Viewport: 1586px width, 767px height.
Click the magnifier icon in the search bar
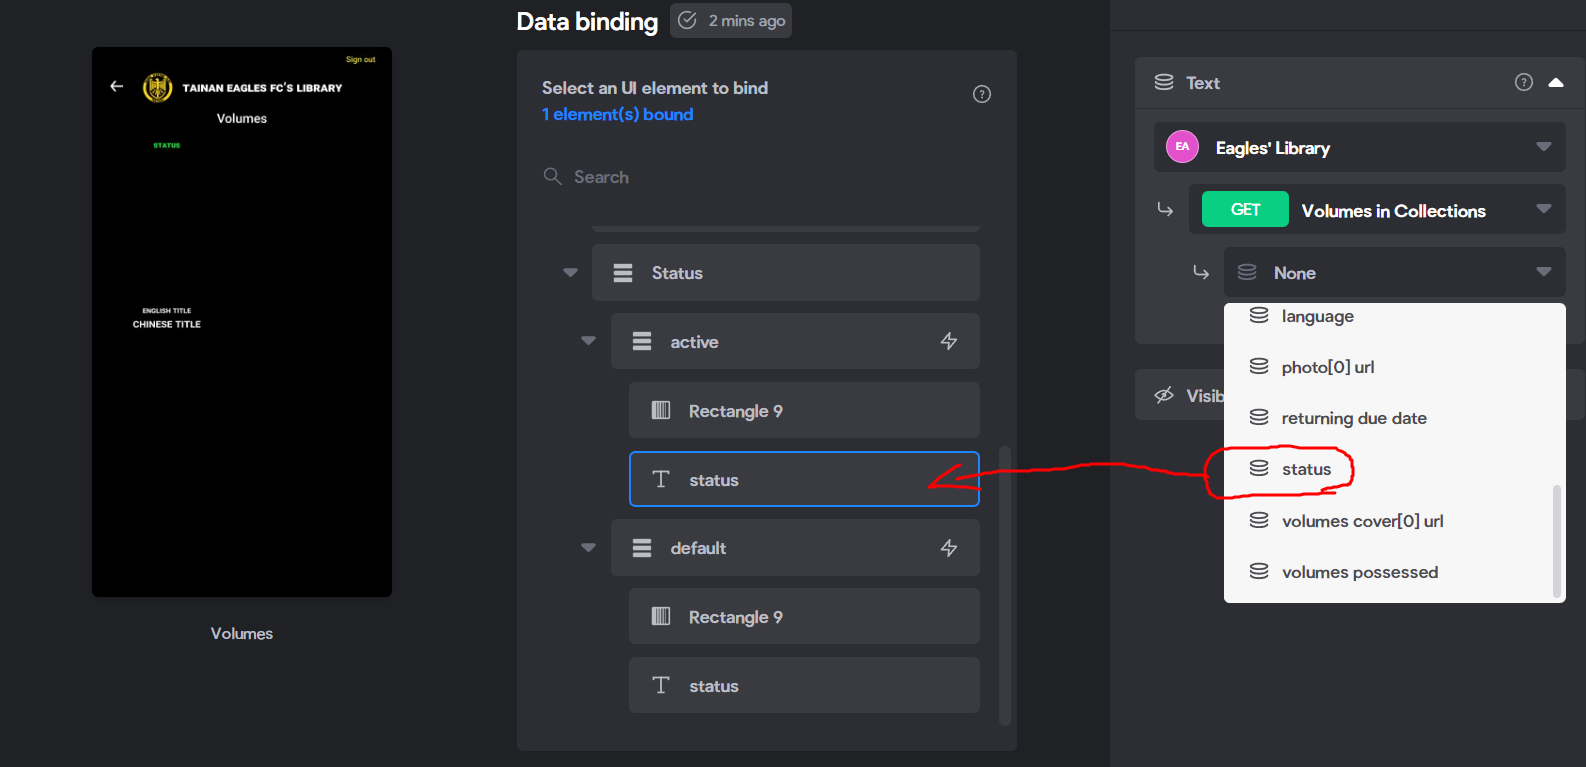tap(552, 176)
